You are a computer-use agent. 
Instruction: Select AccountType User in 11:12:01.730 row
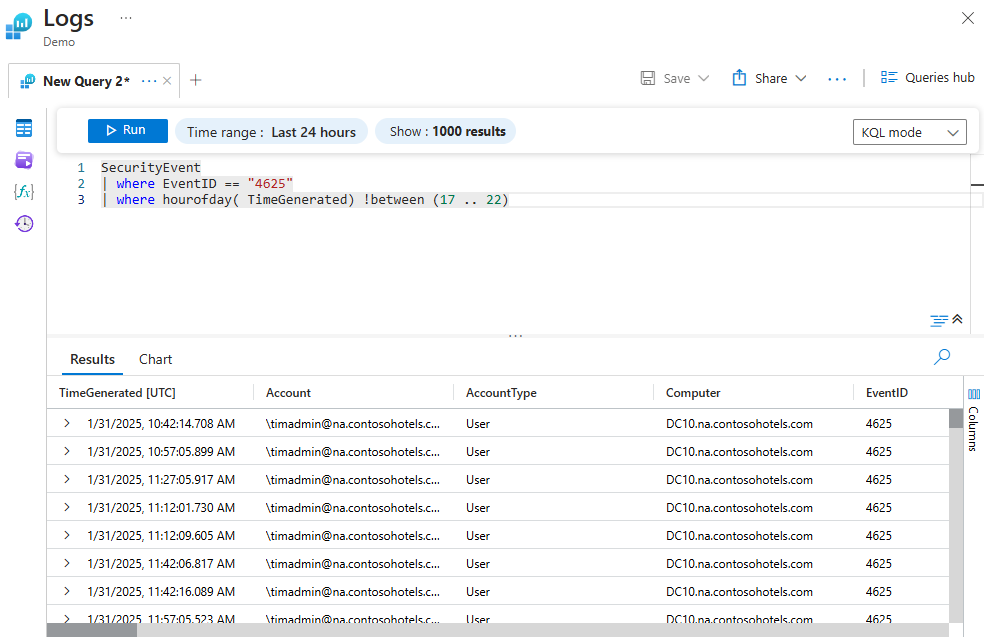pyautogui.click(x=477, y=508)
